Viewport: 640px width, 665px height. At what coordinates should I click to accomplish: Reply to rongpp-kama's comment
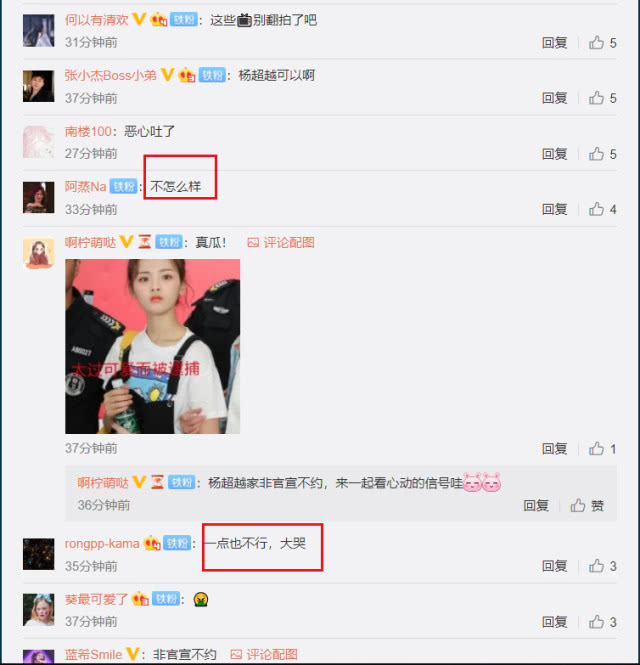click(x=554, y=566)
